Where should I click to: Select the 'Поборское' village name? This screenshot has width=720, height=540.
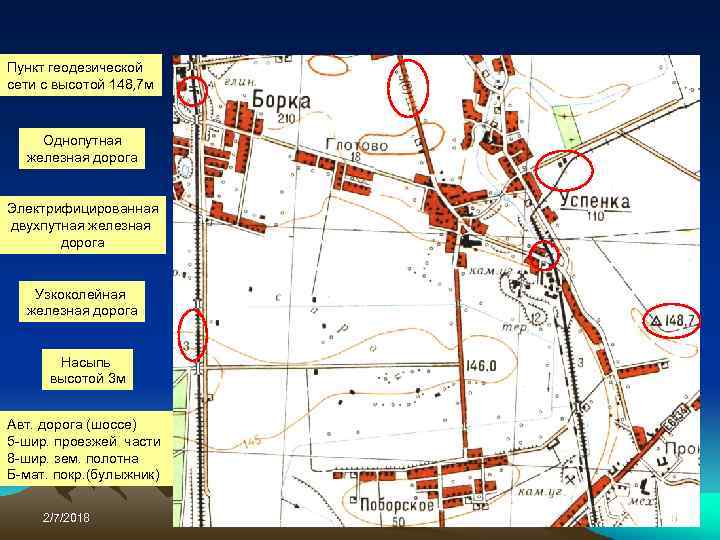point(397,505)
